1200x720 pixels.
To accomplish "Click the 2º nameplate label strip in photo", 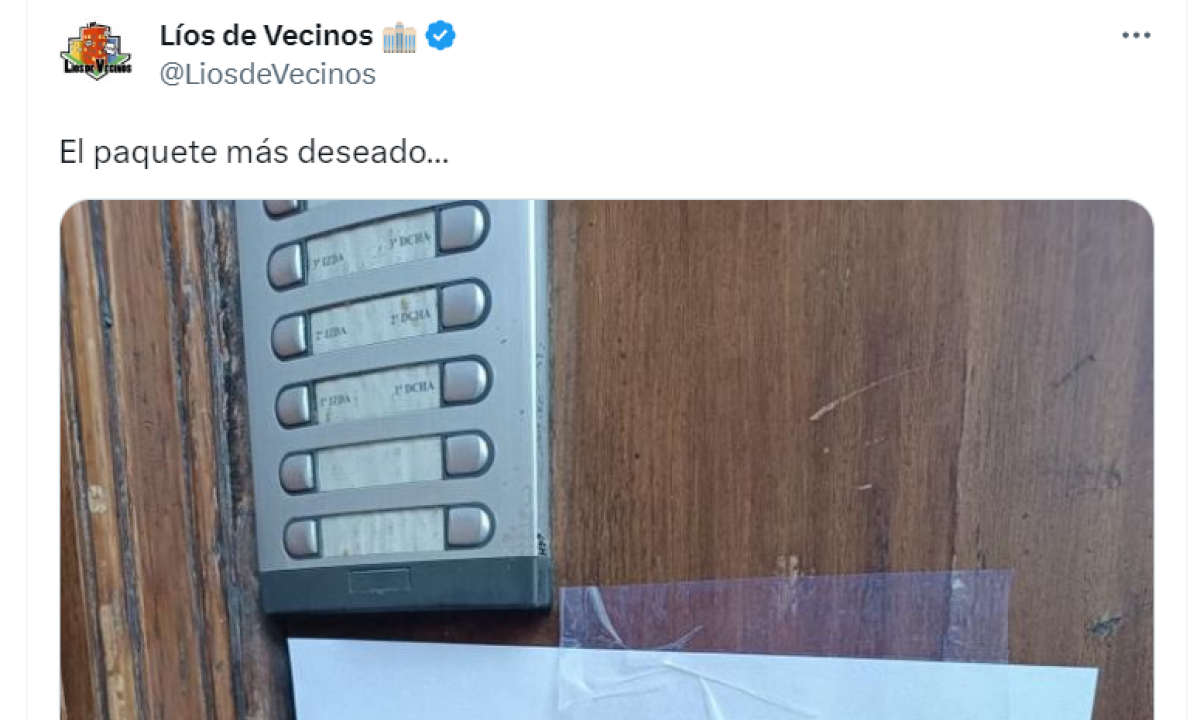I will click(x=375, y=321).
